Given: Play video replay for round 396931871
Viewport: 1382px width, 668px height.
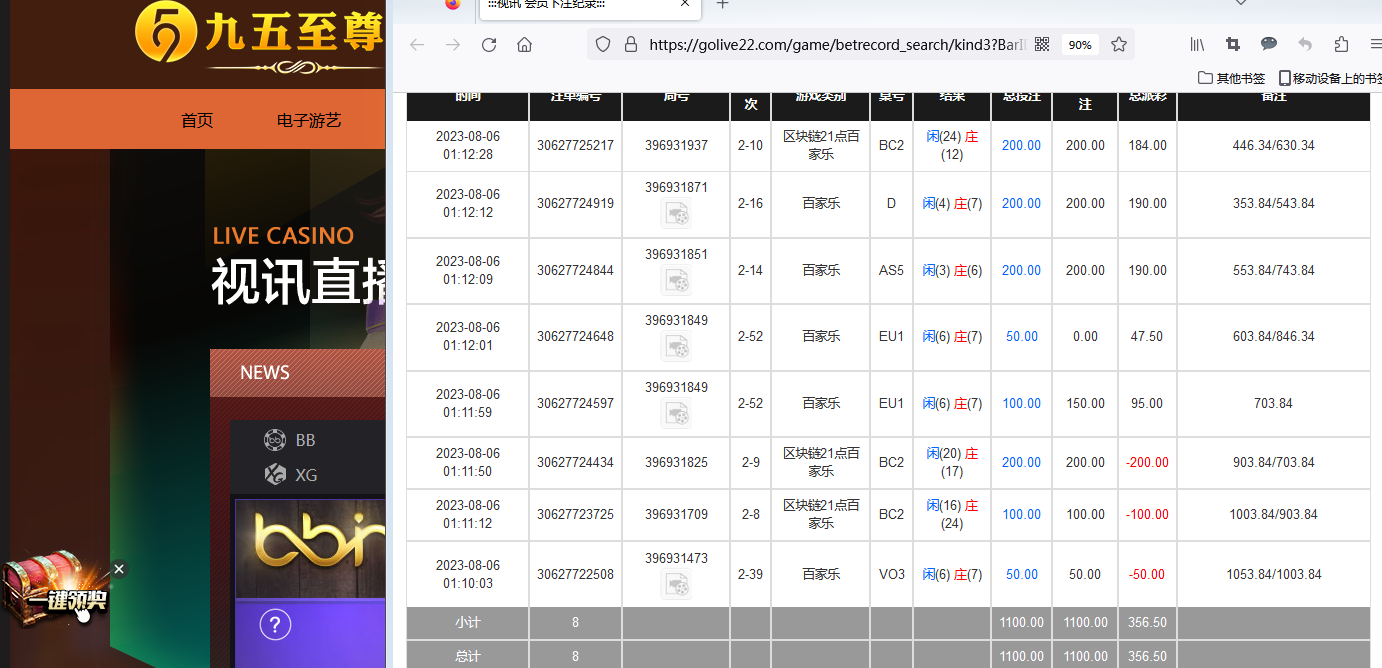Looking at the screenshot, I should [677, 213].
